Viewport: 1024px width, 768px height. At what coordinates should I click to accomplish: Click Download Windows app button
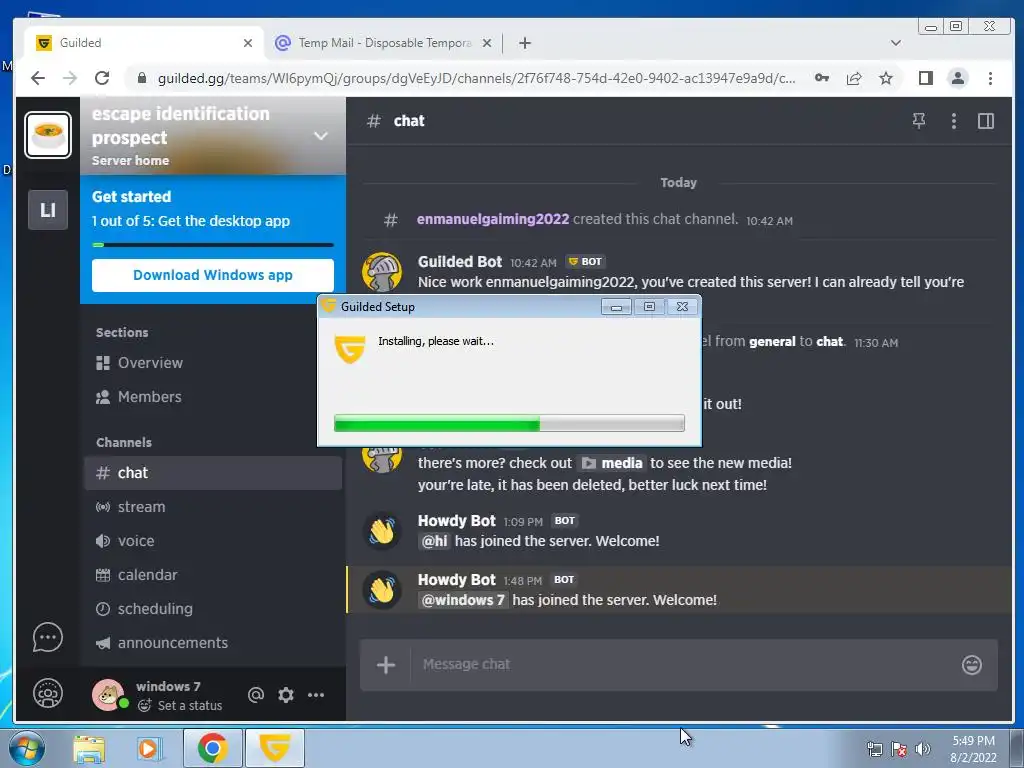tap(213, 275)
